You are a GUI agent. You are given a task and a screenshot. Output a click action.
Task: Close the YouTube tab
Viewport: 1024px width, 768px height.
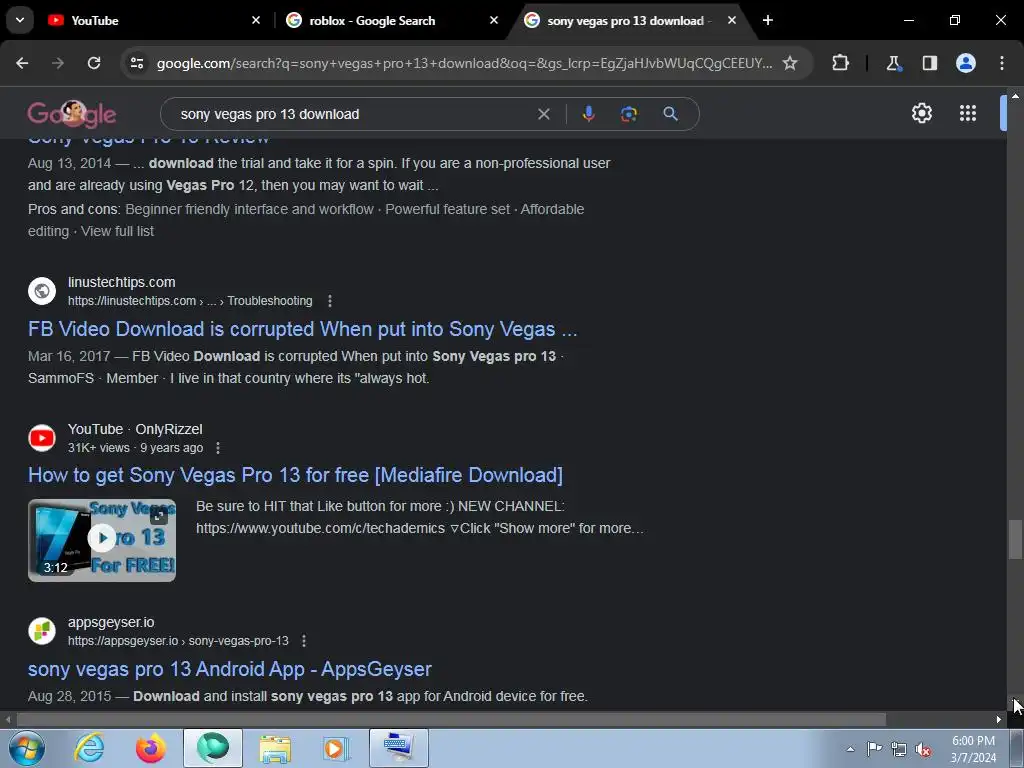[x=256, y=20]
